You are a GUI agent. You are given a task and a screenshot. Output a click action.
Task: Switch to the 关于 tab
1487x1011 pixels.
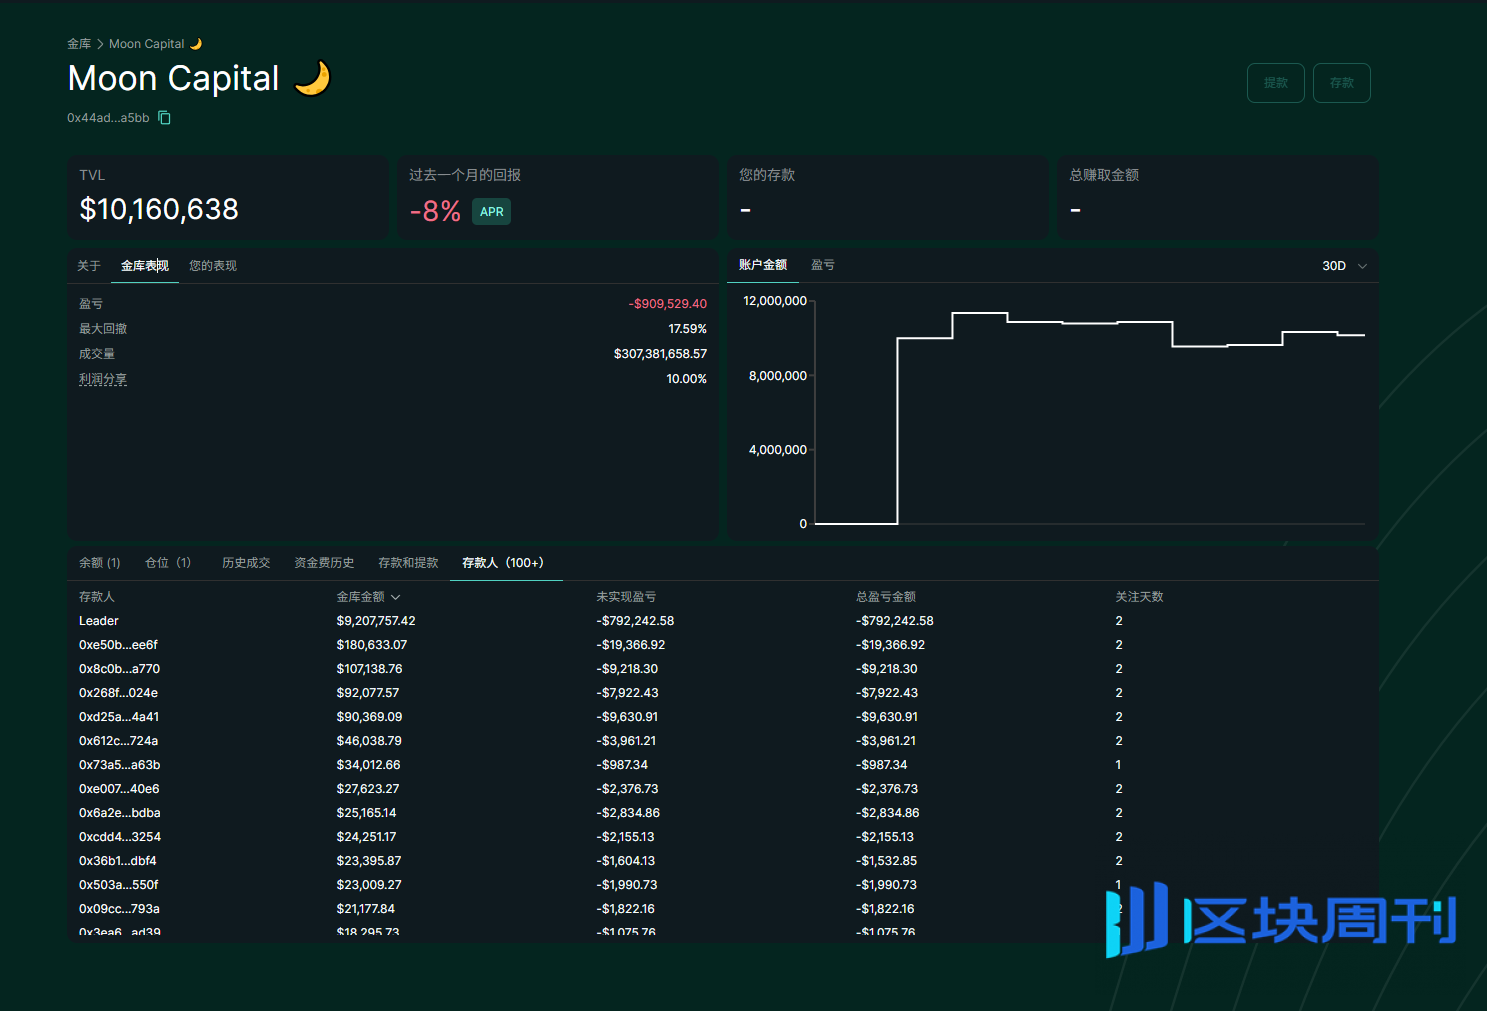pos(89,266)
